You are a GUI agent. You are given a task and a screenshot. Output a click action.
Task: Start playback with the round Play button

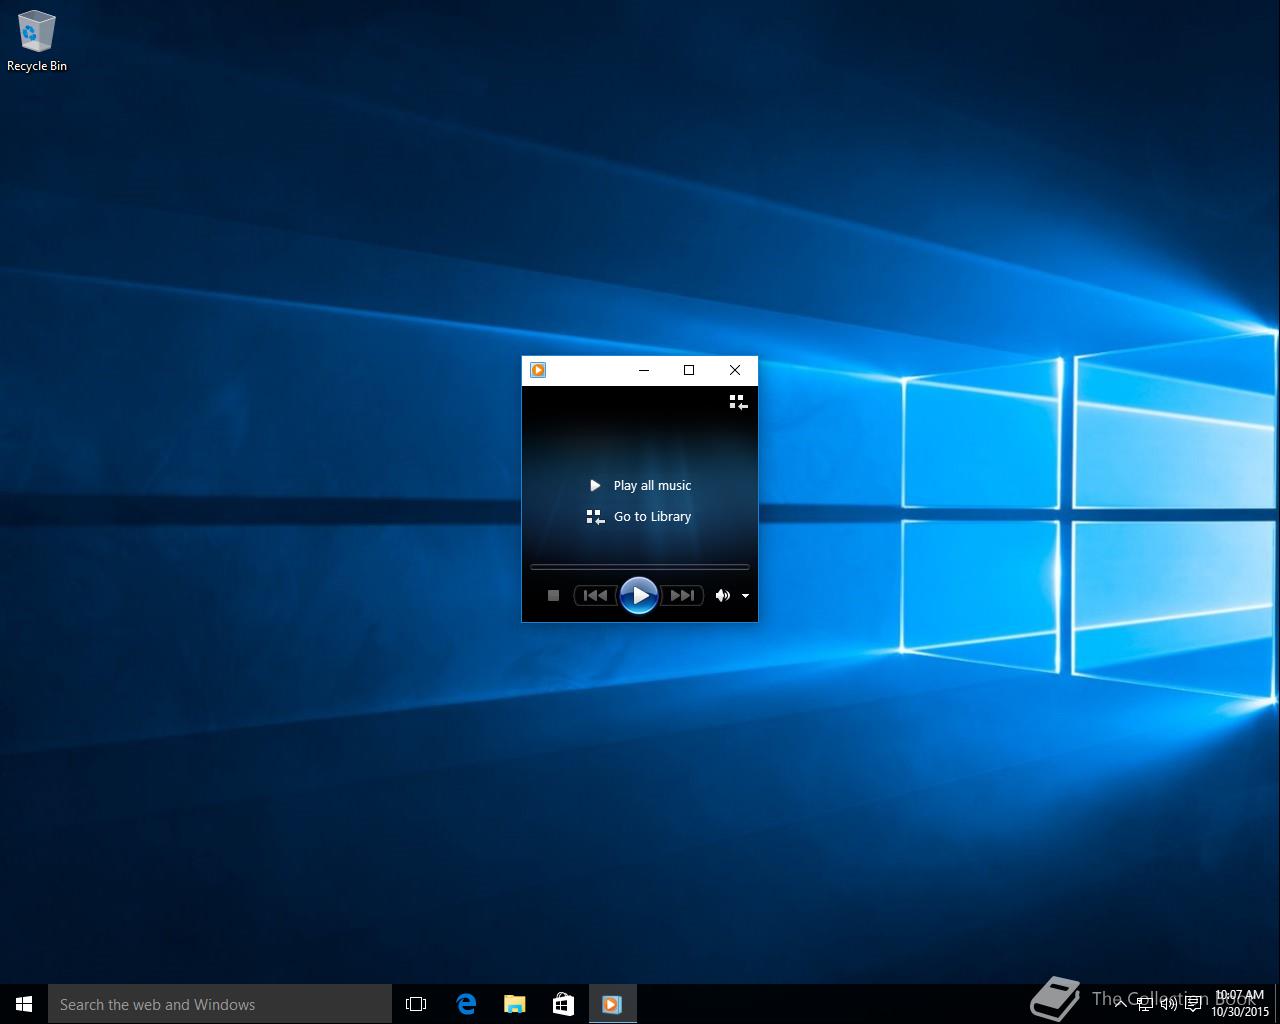pos(639,595)
